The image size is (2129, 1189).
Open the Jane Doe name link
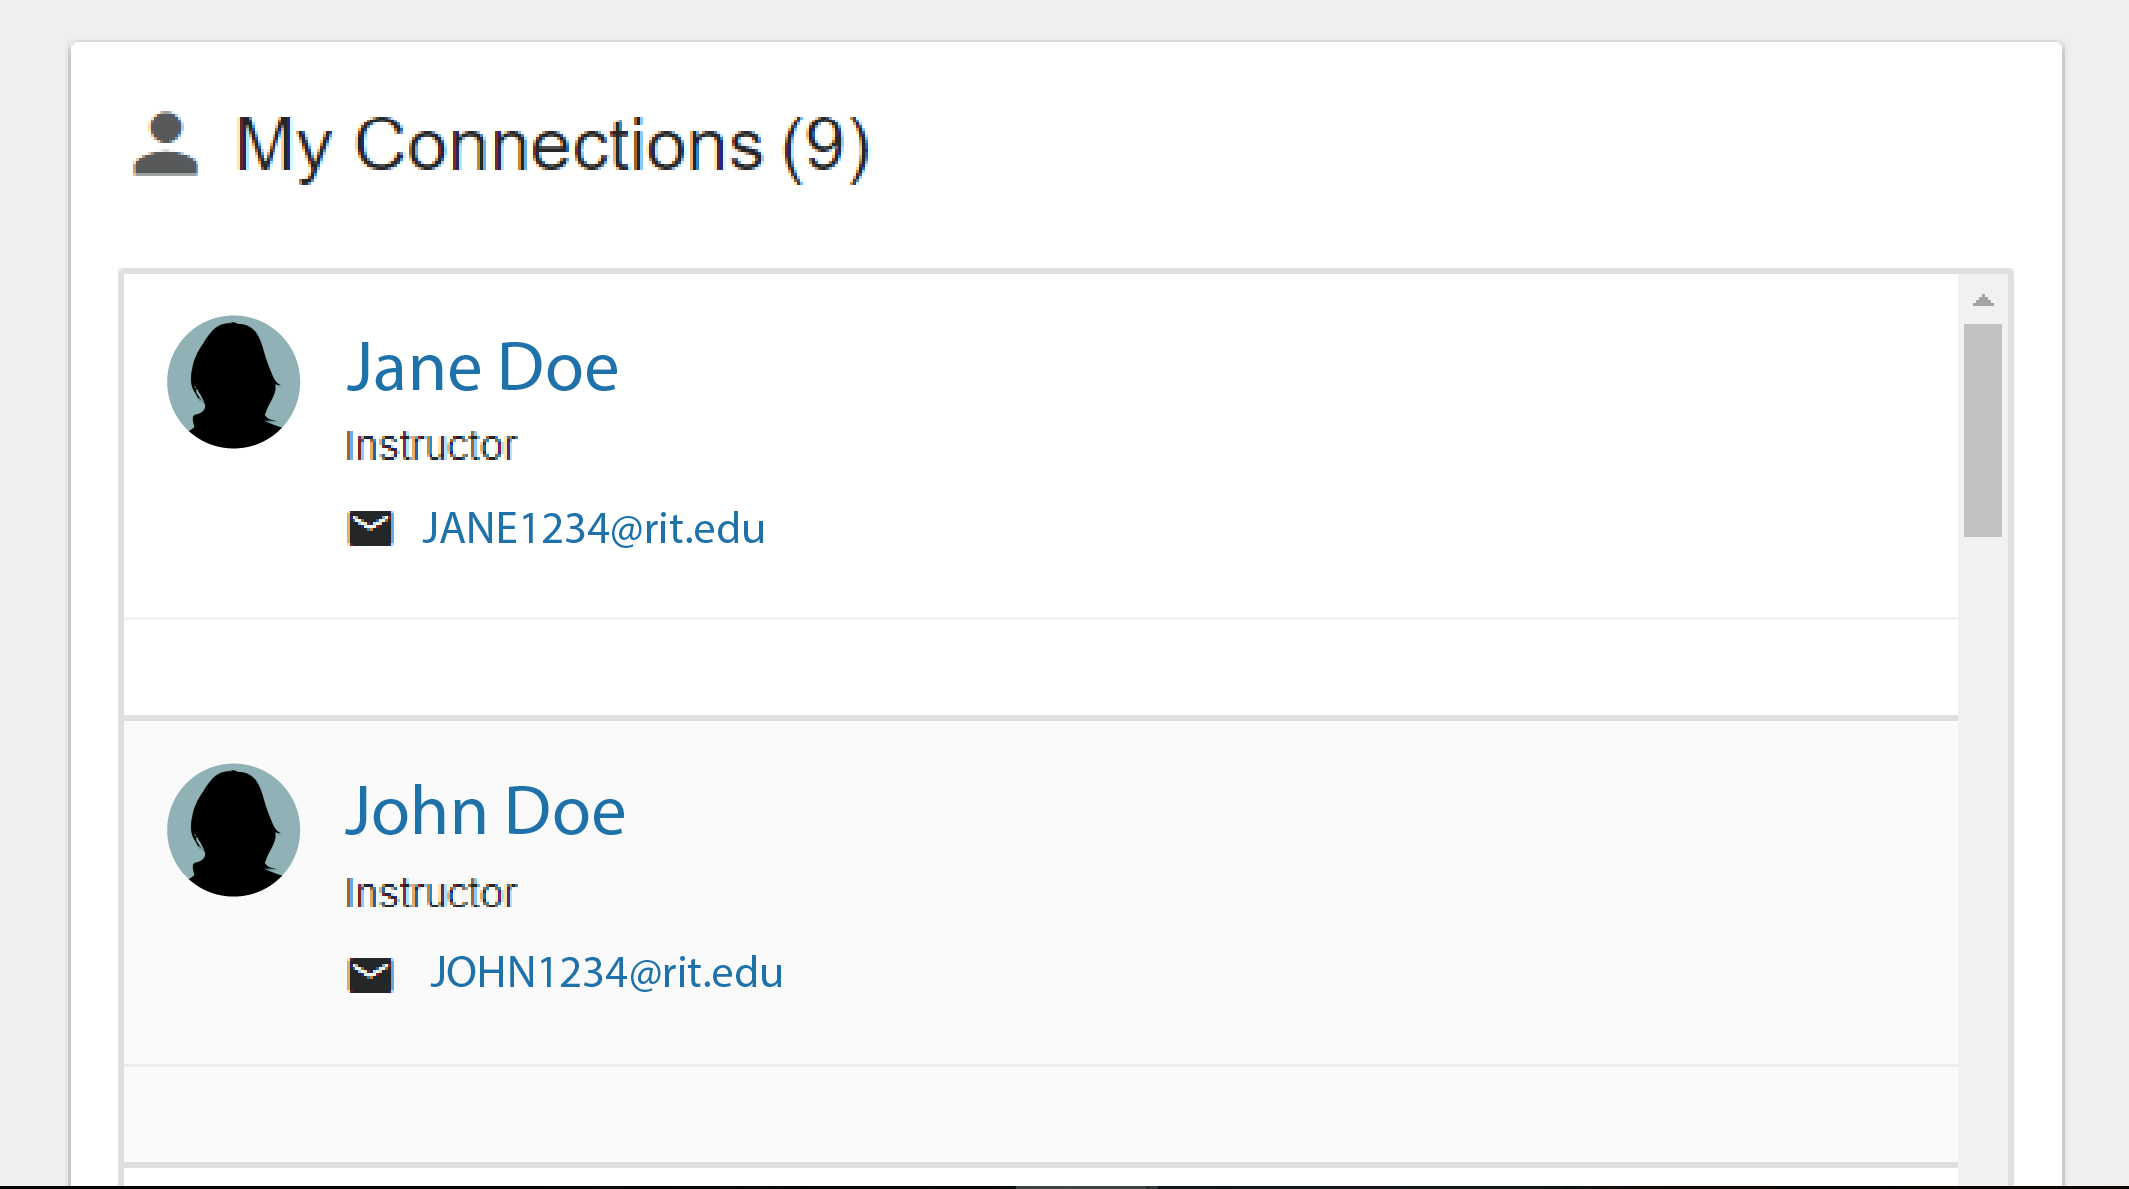[x=482, y=368]
